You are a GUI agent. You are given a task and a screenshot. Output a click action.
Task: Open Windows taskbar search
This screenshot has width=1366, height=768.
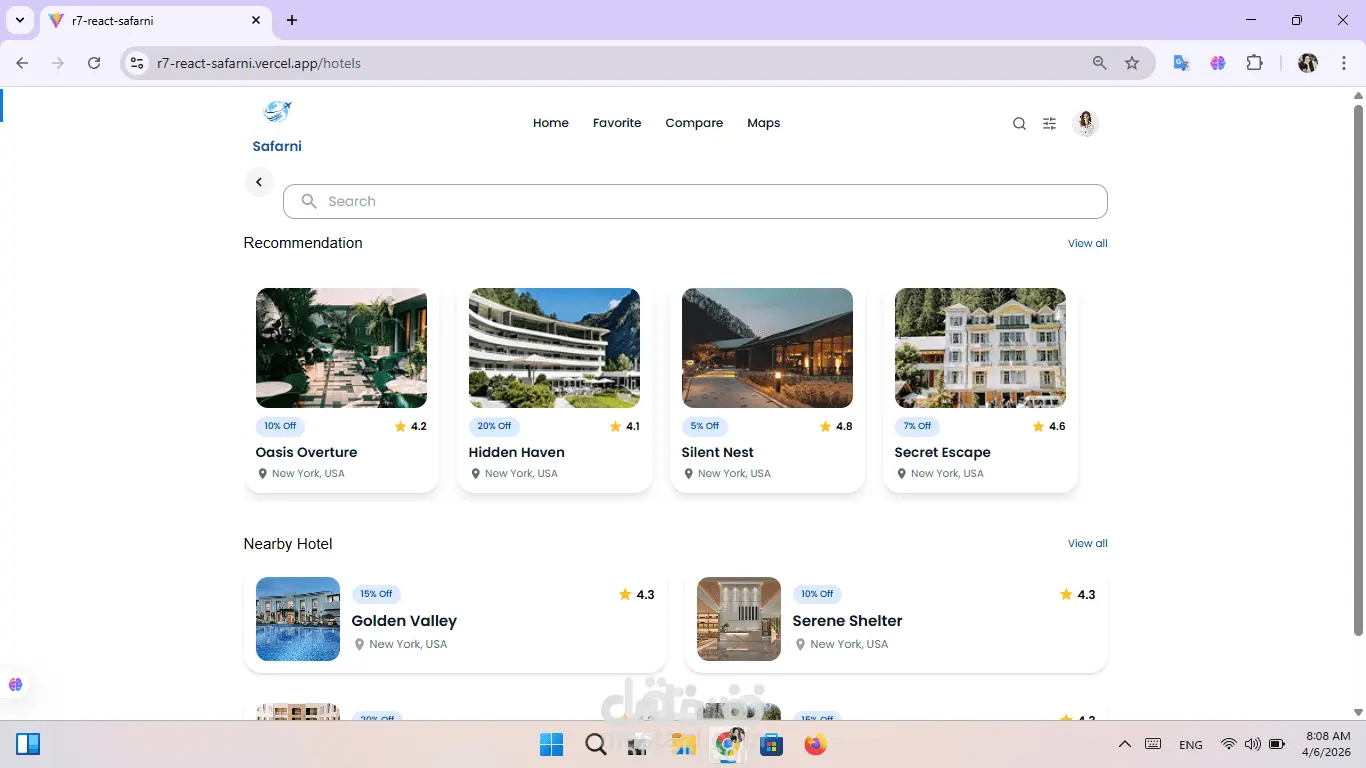click(x=596, y=745)
